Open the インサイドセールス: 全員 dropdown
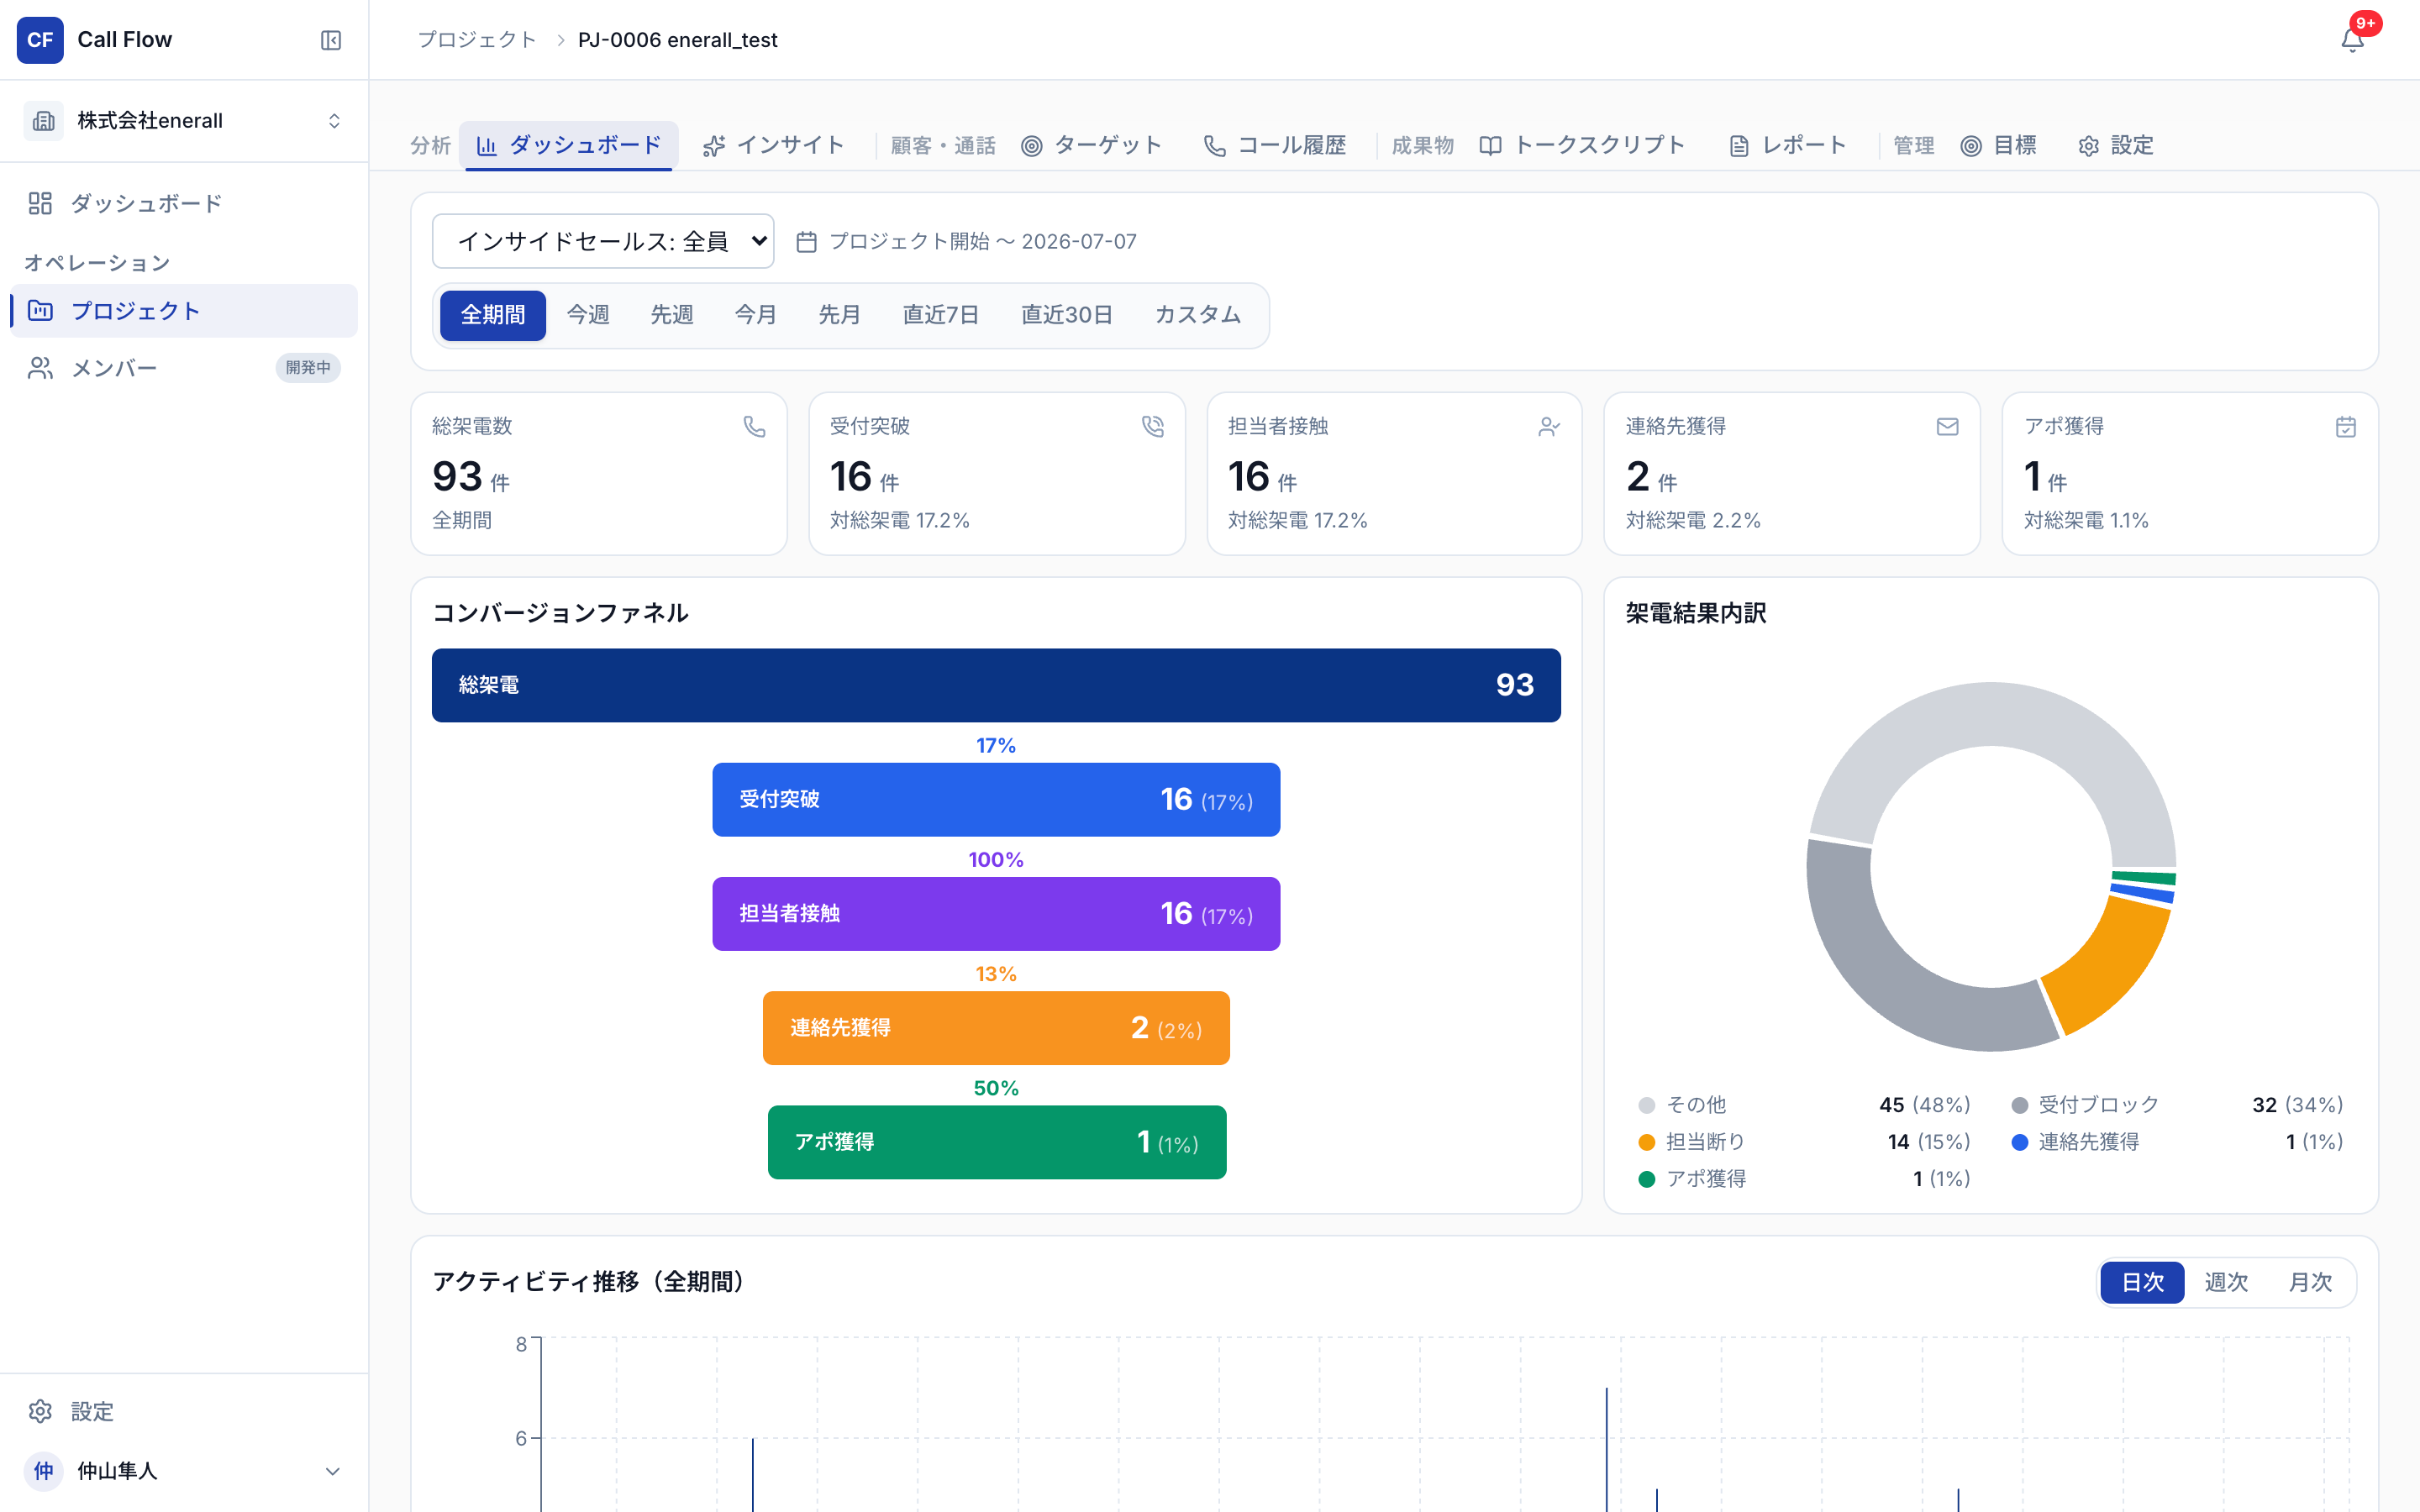Screen dimensions: 2420x1512 coord(603,241)
